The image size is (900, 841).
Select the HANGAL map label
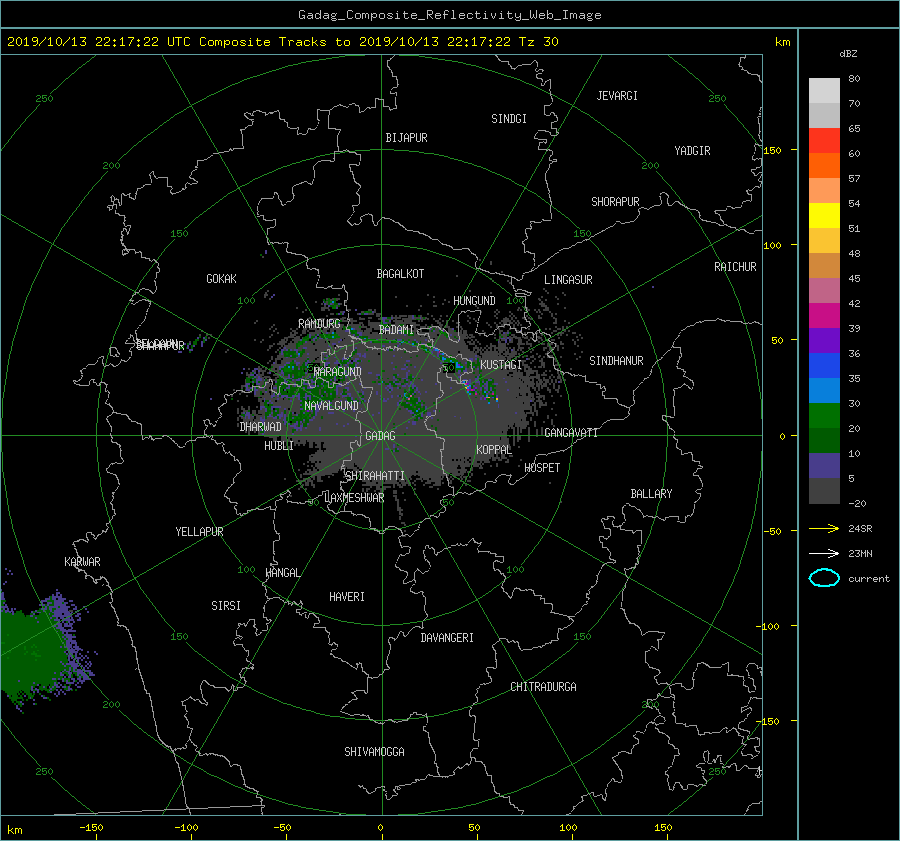click(283, 573)
